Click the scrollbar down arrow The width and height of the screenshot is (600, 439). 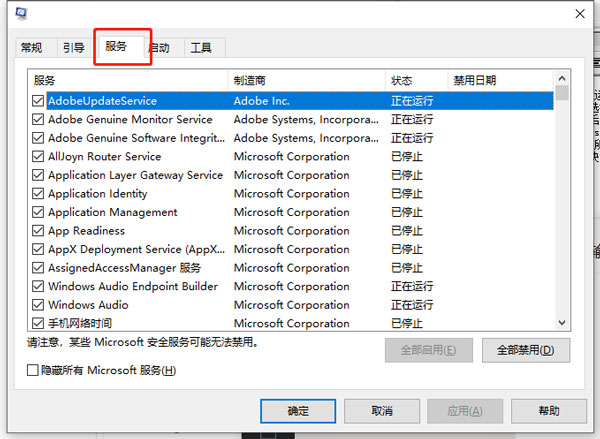[x=562, y=323]
